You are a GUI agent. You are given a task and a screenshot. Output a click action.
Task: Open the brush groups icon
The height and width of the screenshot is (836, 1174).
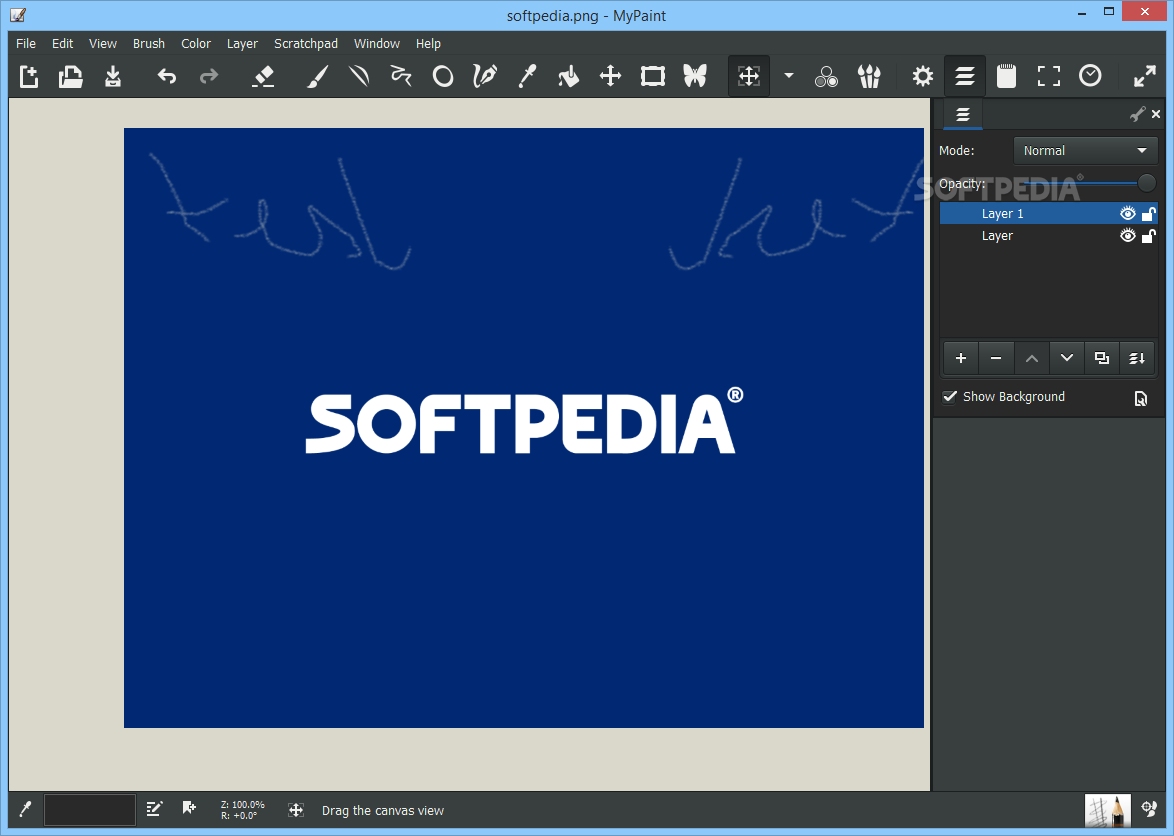tap(869, 76)
